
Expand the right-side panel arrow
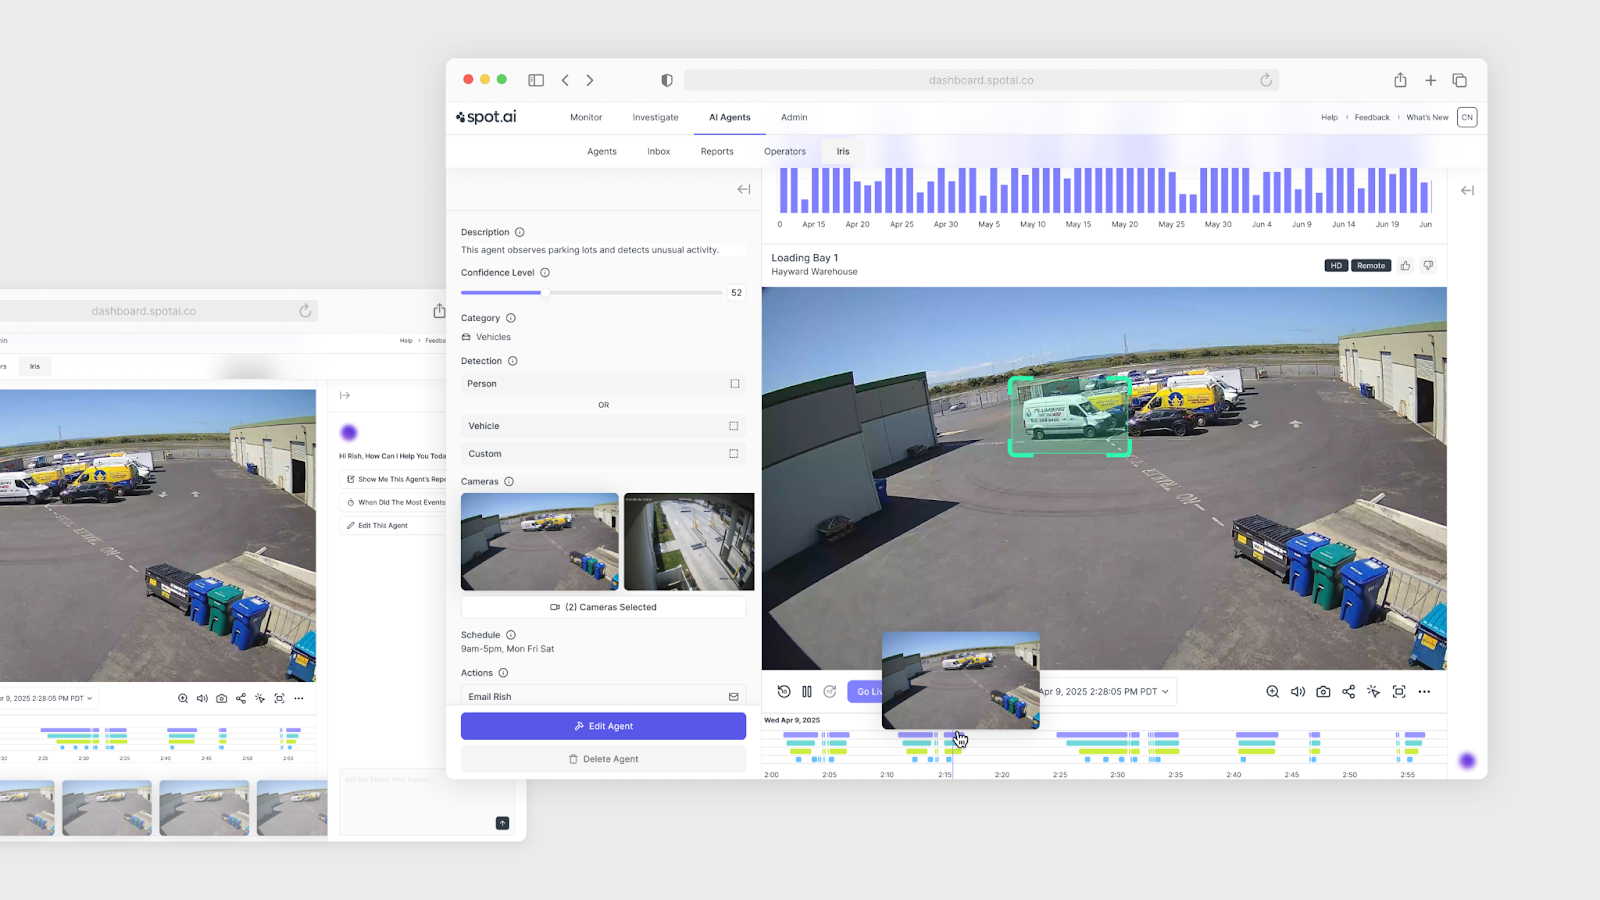click(1467, 190)
